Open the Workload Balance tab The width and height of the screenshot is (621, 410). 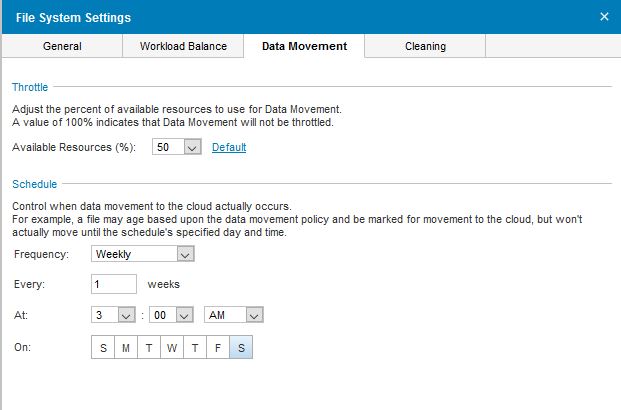coord(183,46)
